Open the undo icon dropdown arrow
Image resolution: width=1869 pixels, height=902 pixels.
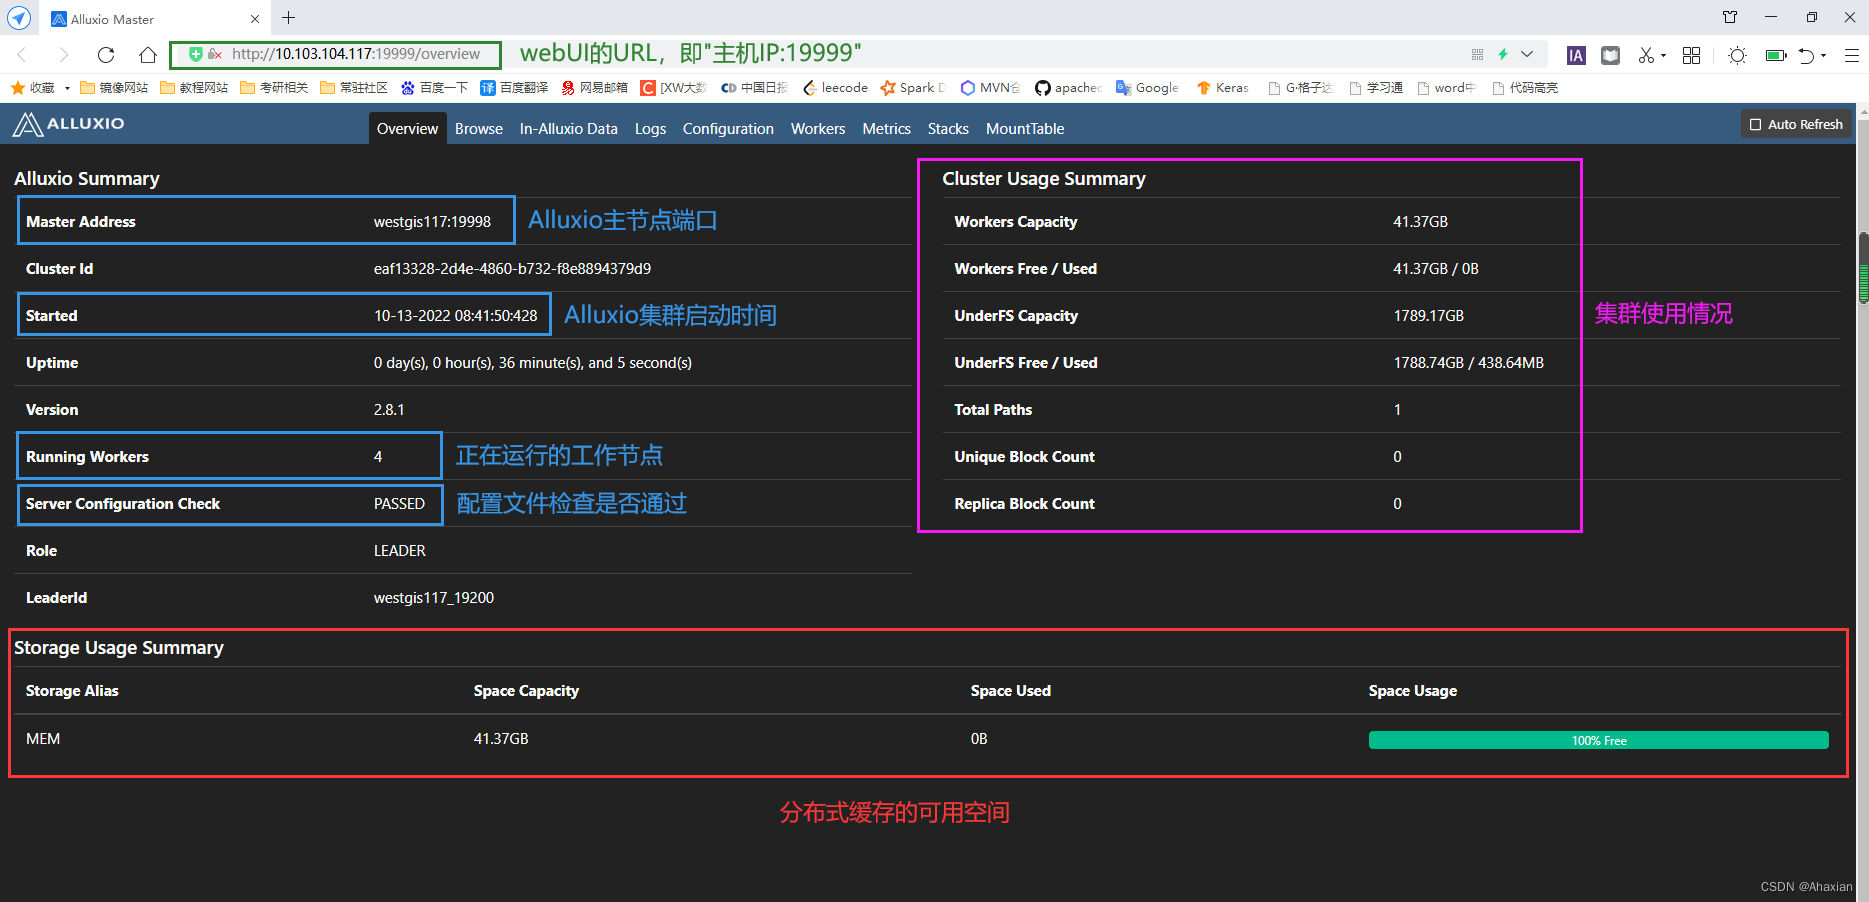pyautogui.click(x=1824, y=56)
